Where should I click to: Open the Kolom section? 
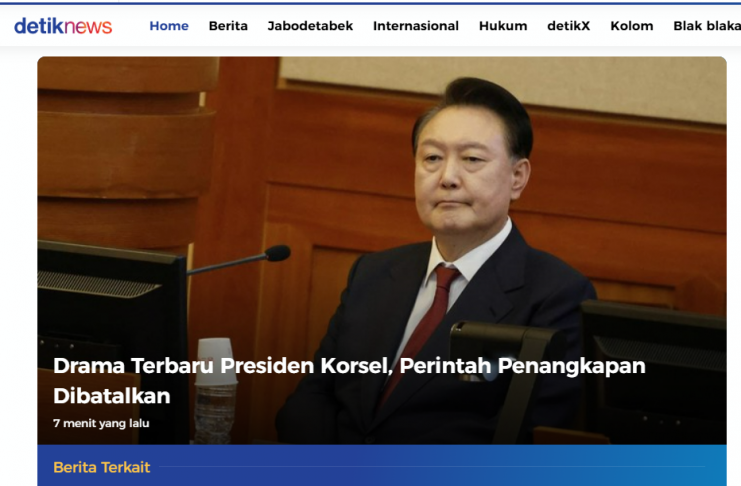point(632,26)
